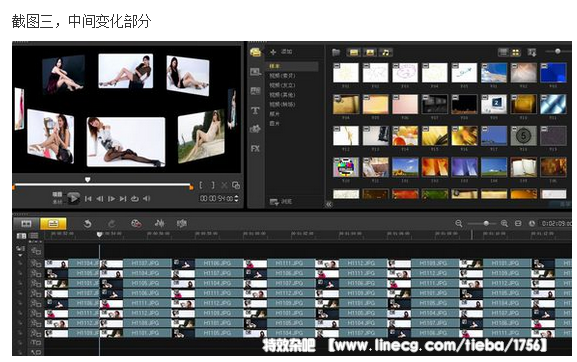The width and height of the screenshot is (577, 362).
Task: Select the color bars test pattern thumbnail
Action: point(346,167)
